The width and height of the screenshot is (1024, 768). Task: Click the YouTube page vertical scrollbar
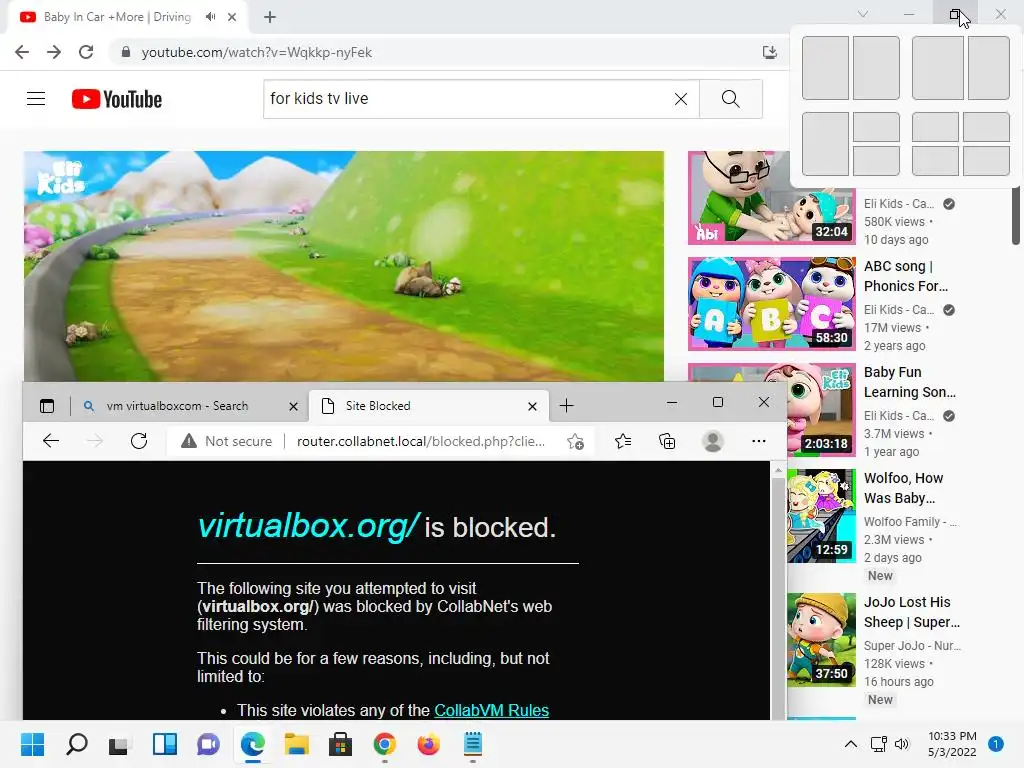click(x=1015, y=216)
